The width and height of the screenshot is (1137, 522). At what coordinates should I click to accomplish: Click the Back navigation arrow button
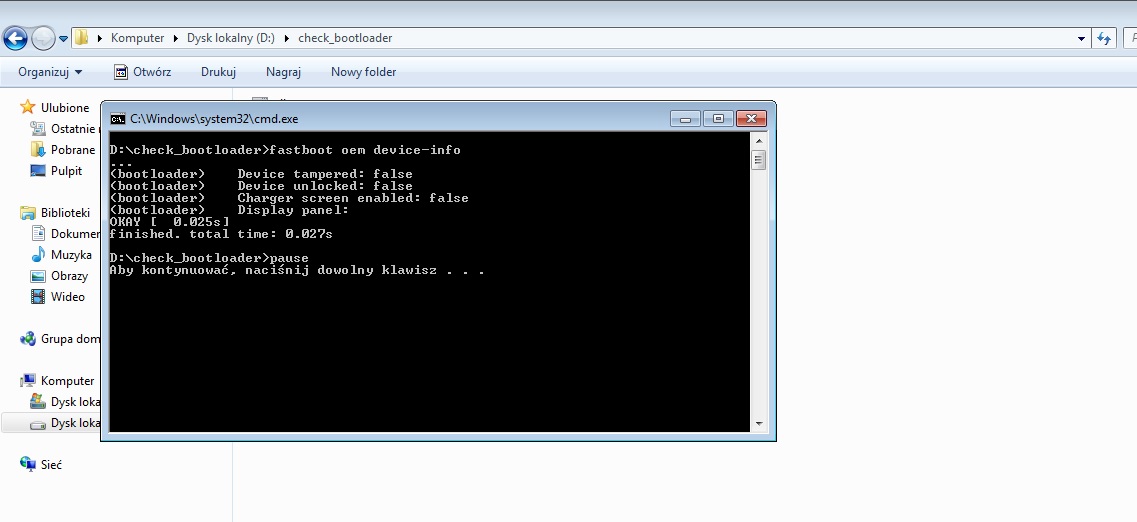coord(15,39)
